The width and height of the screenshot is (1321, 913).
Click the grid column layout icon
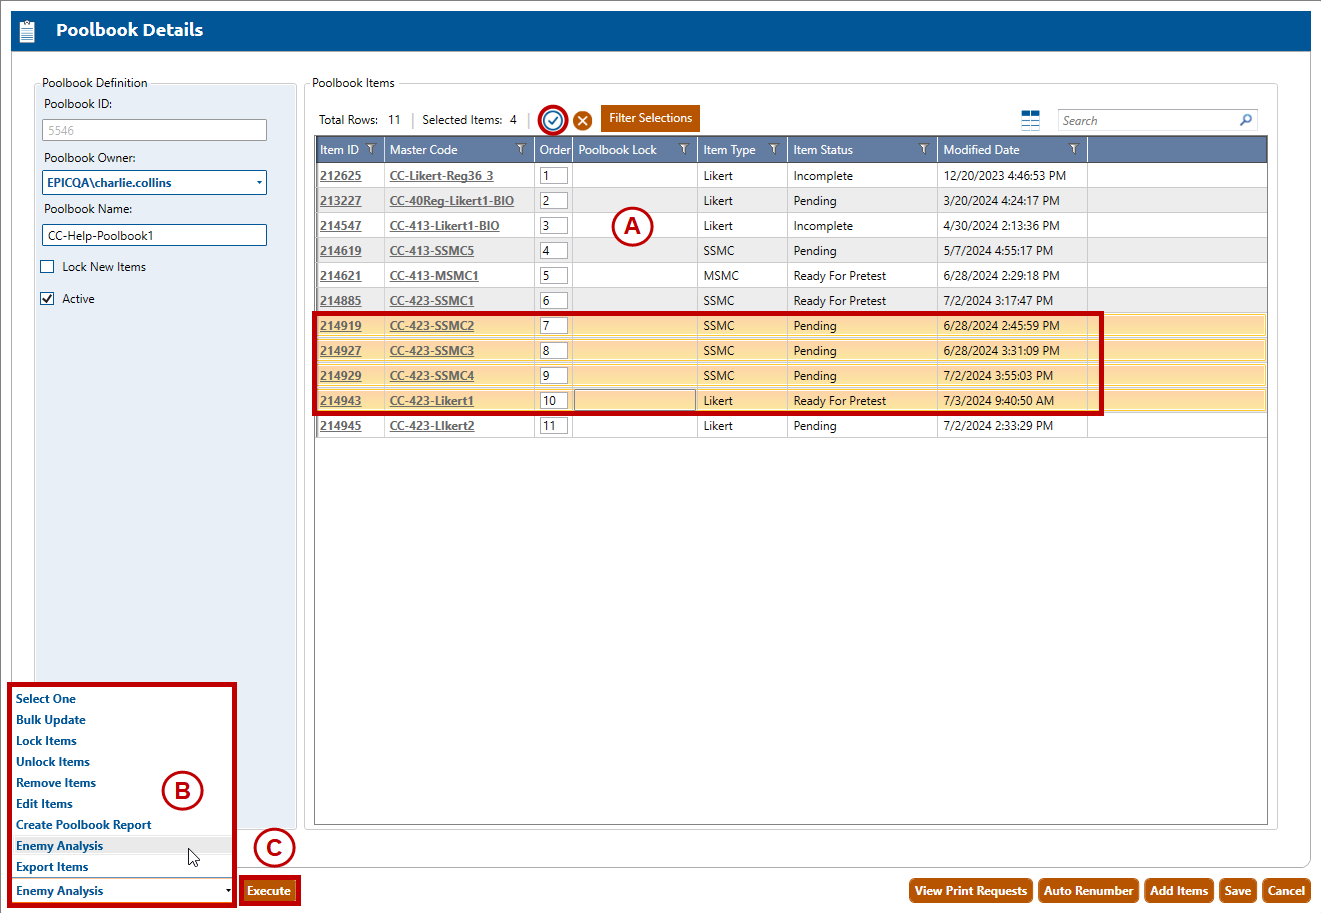1030,120
